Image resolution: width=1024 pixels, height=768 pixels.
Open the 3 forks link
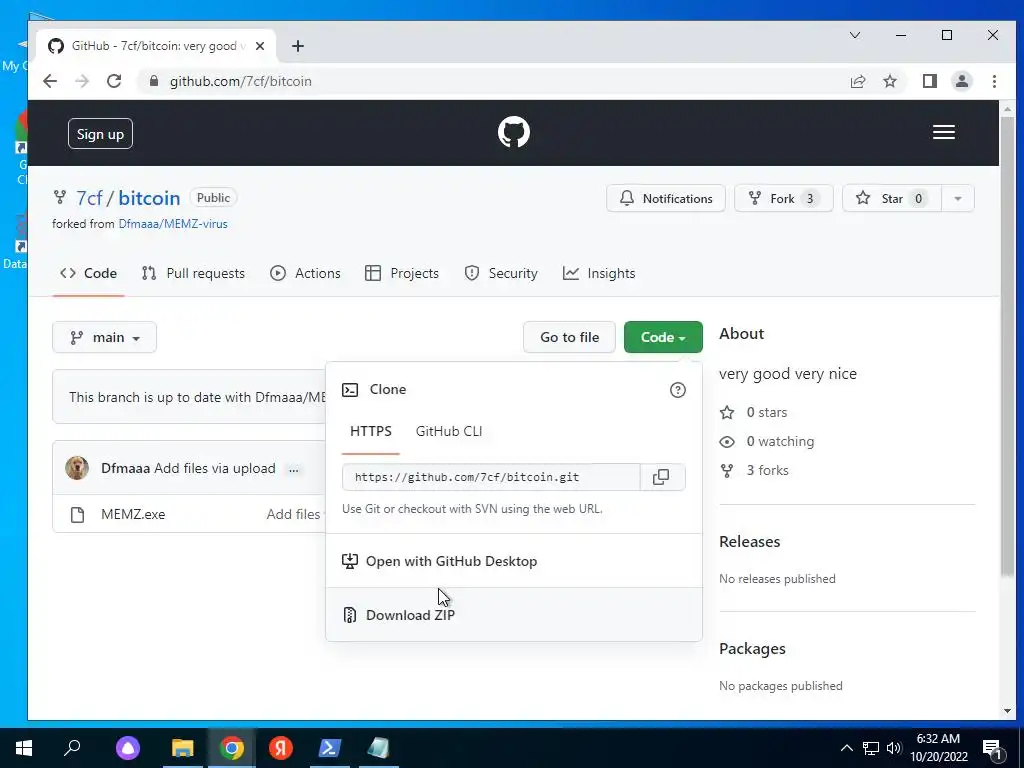tap(754, 470)
